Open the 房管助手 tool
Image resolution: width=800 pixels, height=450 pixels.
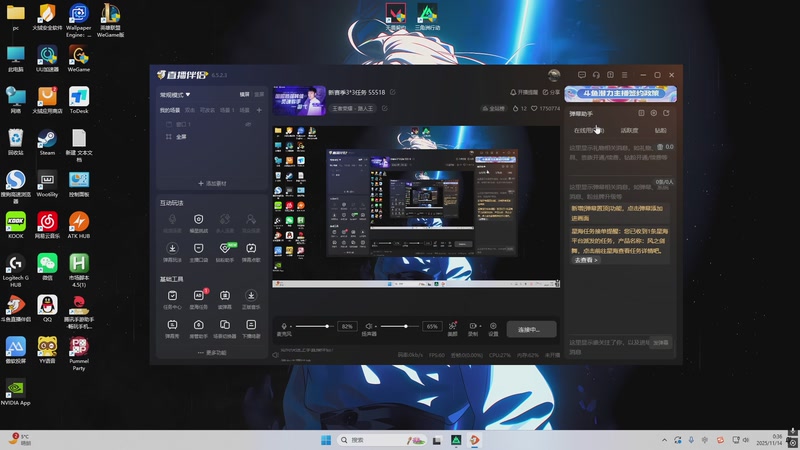tap(198, 329)
